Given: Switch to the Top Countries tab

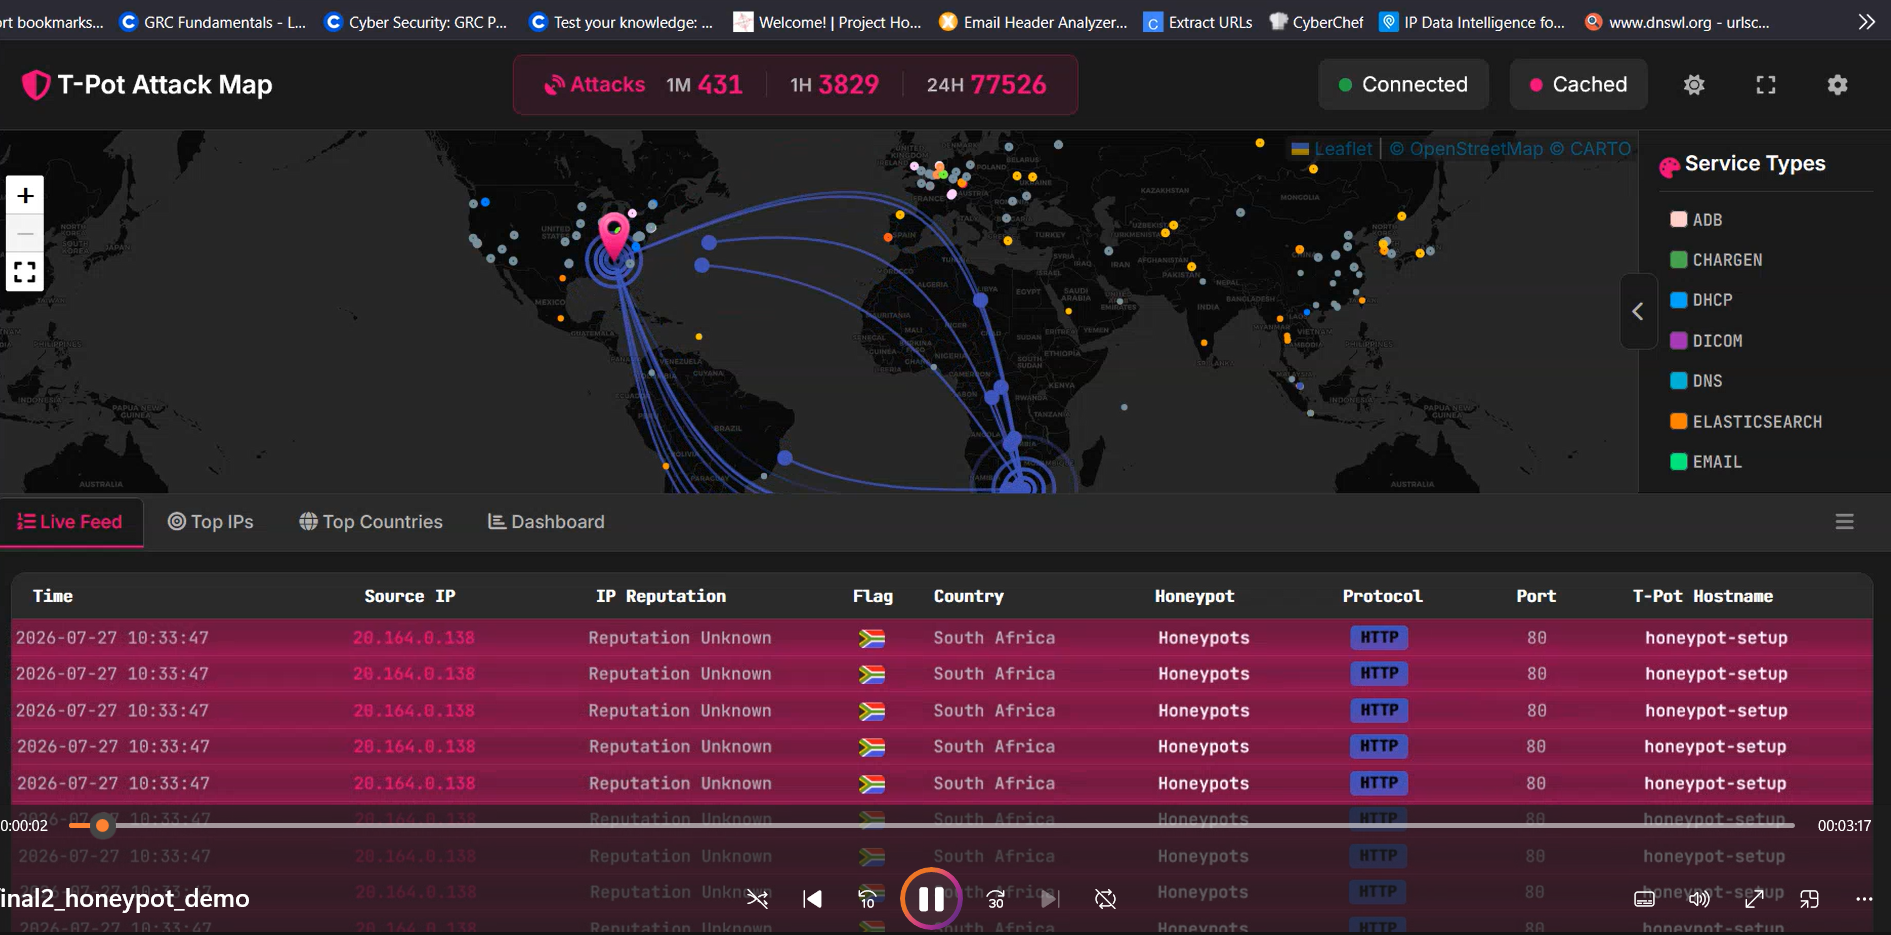Looking at the screenshot, I should pyautogui.click(x=371, y=522).
